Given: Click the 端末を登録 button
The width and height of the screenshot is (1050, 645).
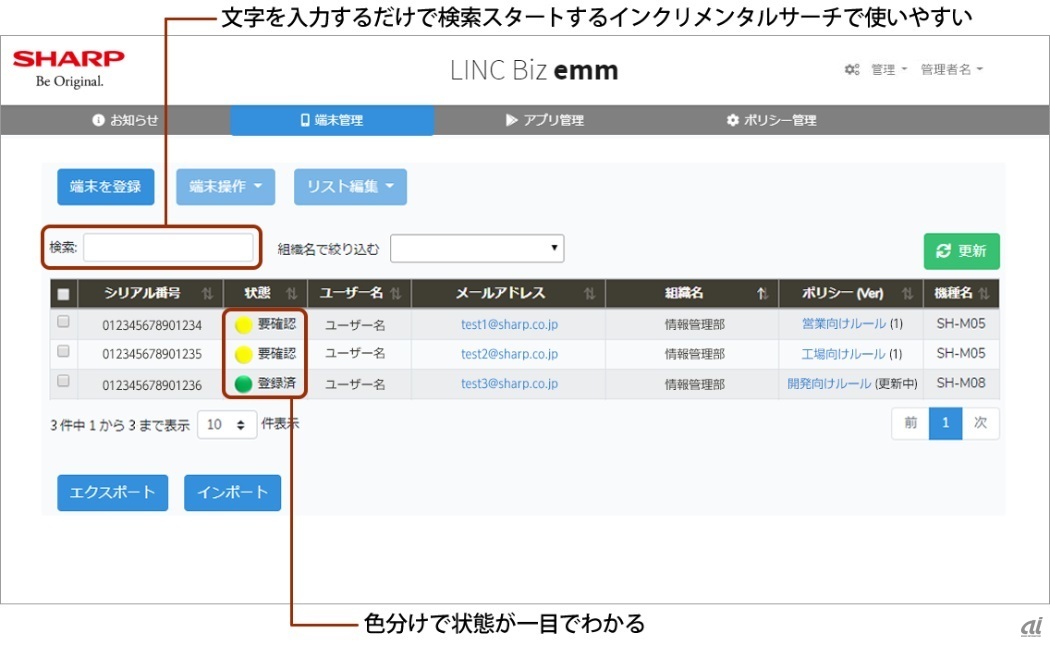Looking at the screenshot, I should [x=106, y=187].
